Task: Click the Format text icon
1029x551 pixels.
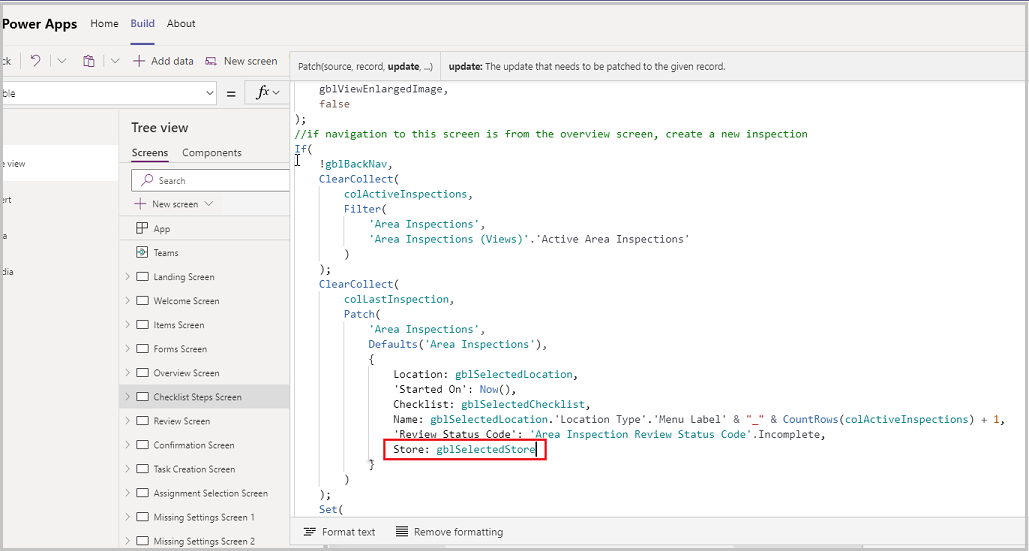Action: pos(310,532)
